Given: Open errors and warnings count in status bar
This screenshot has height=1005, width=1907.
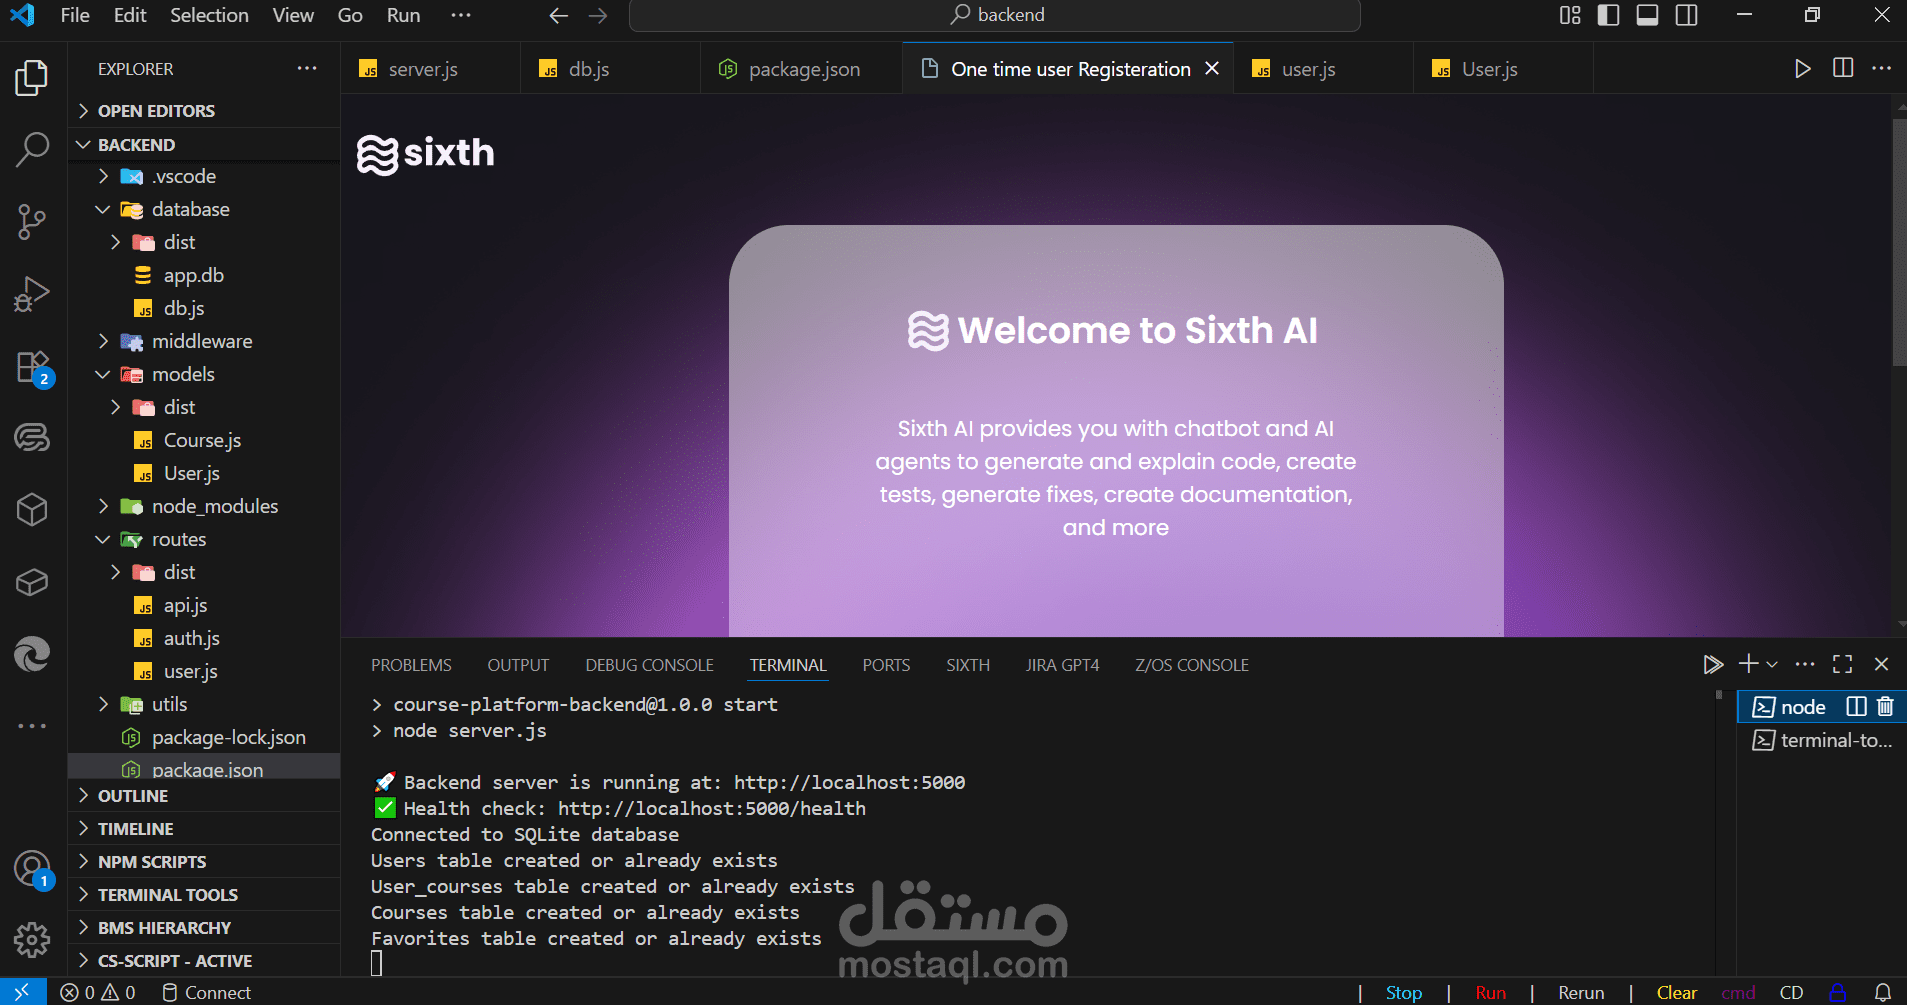Looking at the screenshot, I should click(98, 992).
